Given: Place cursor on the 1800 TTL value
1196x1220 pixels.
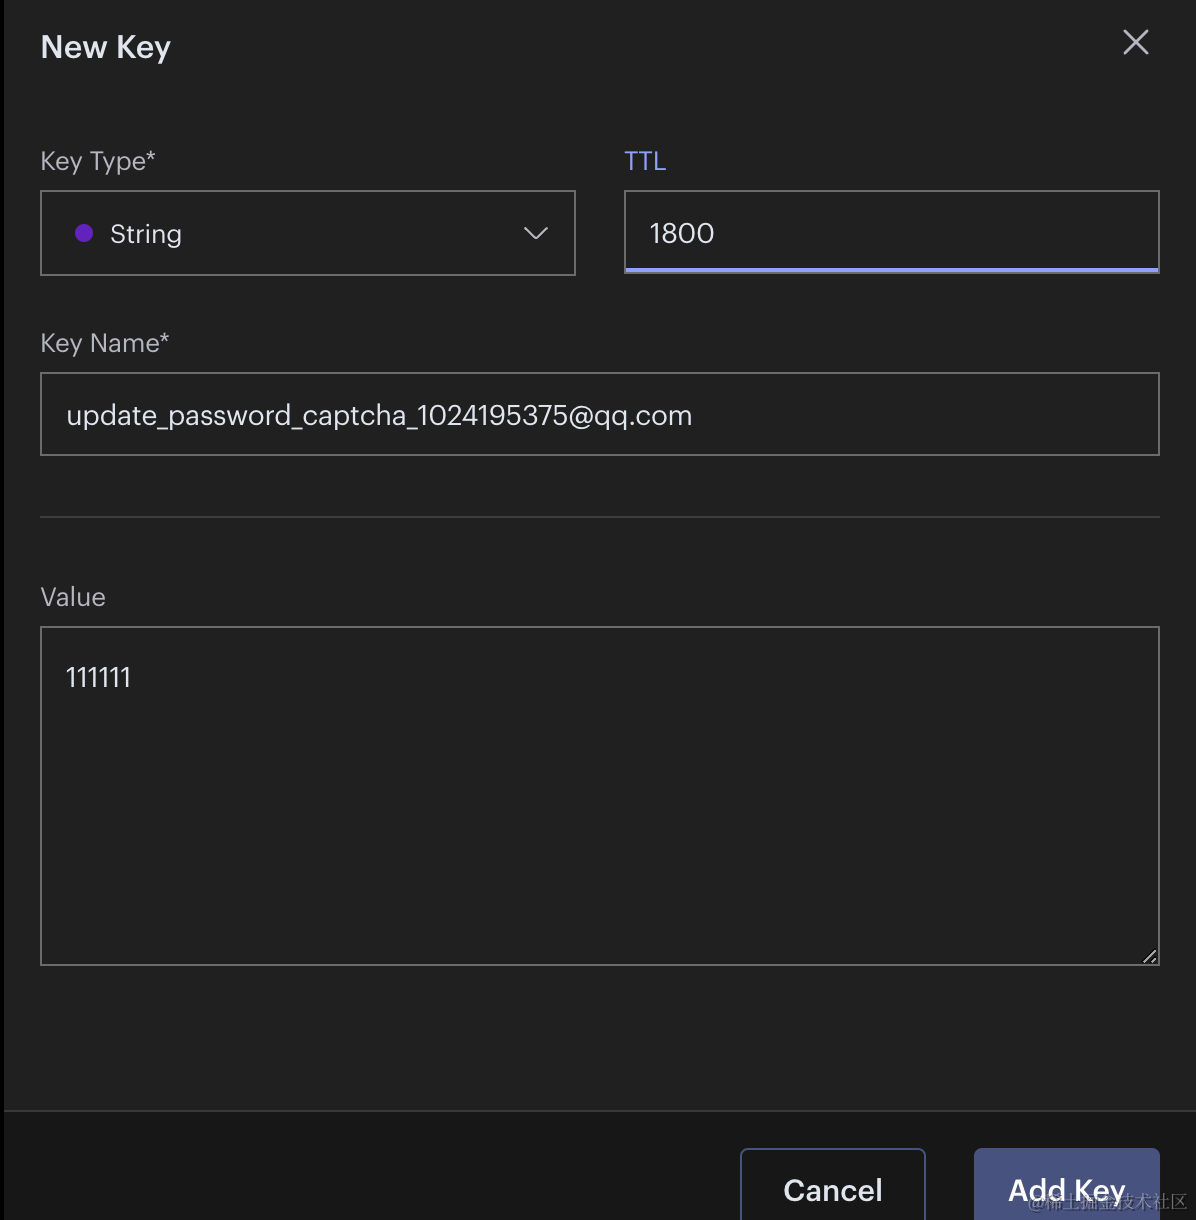Looking at the screenshot, I should coord(682,233).
